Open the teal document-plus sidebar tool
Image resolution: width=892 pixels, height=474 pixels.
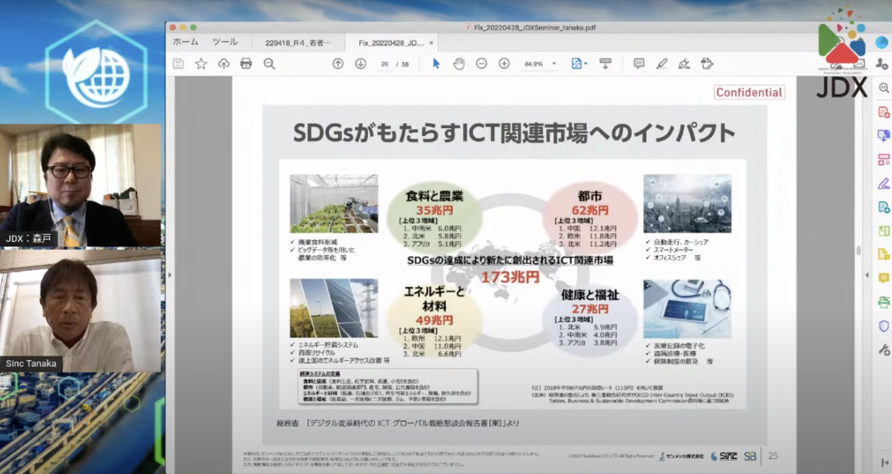(x=883, y=207)
